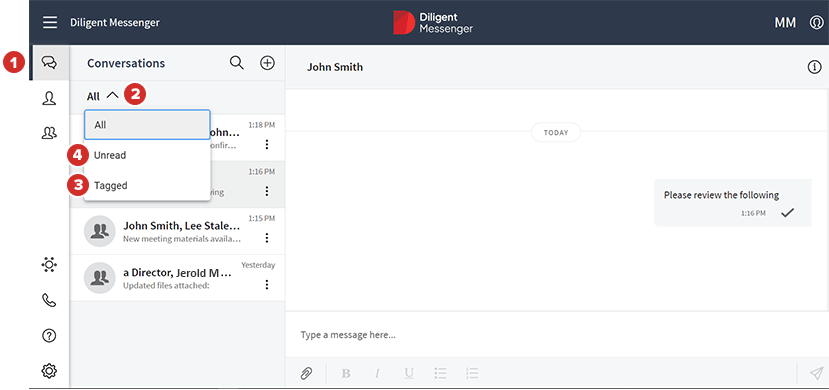This screenshot has height=390, width=829.
Task: Attach a file with the paperclip icon
Action: click(x=306, y=374)
